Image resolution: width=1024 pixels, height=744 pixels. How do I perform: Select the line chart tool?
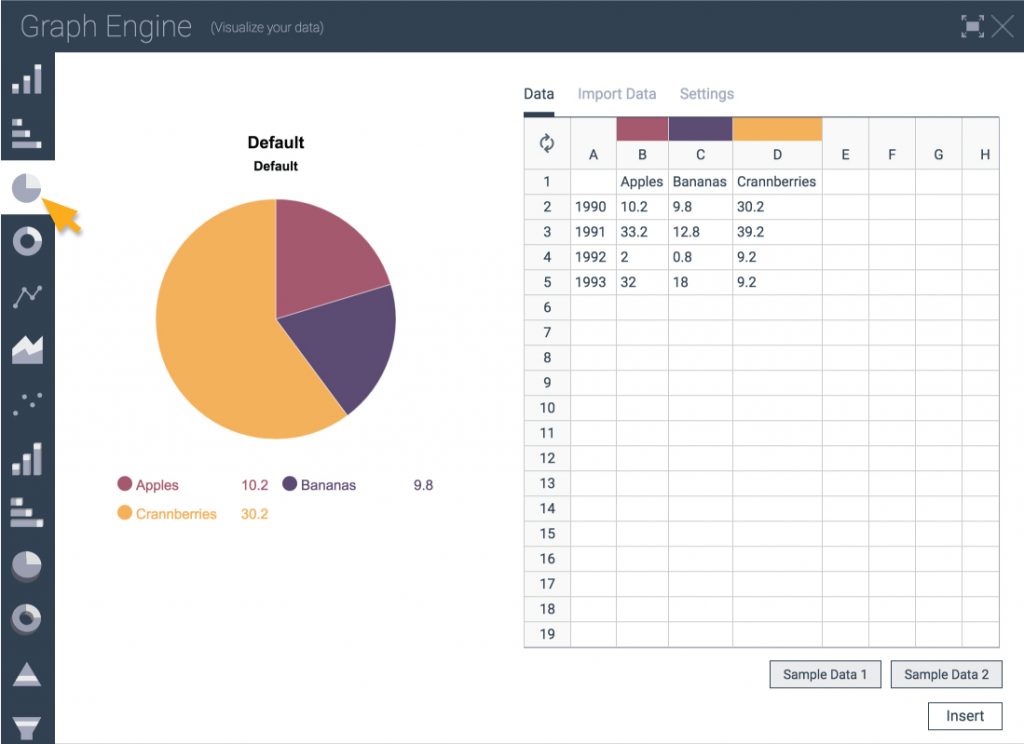(26, 296)
